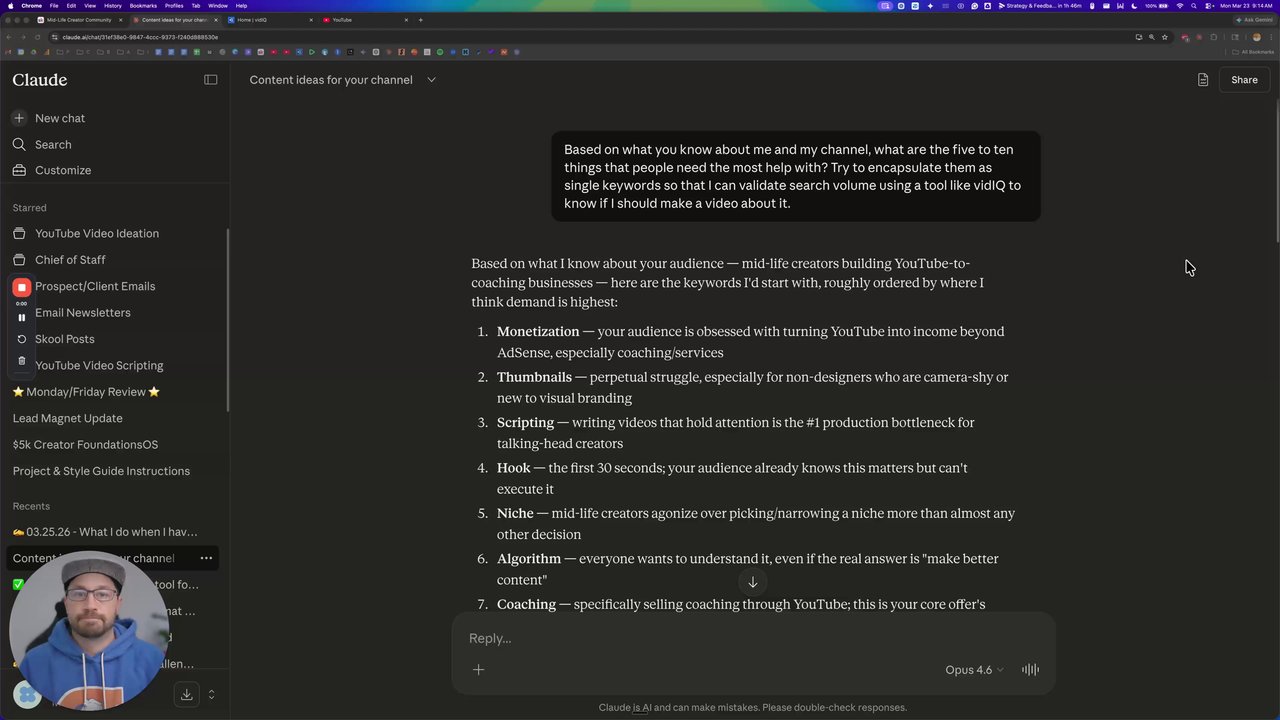
Task: Restart the recording using the circular arrow
Action: (22, 339)
